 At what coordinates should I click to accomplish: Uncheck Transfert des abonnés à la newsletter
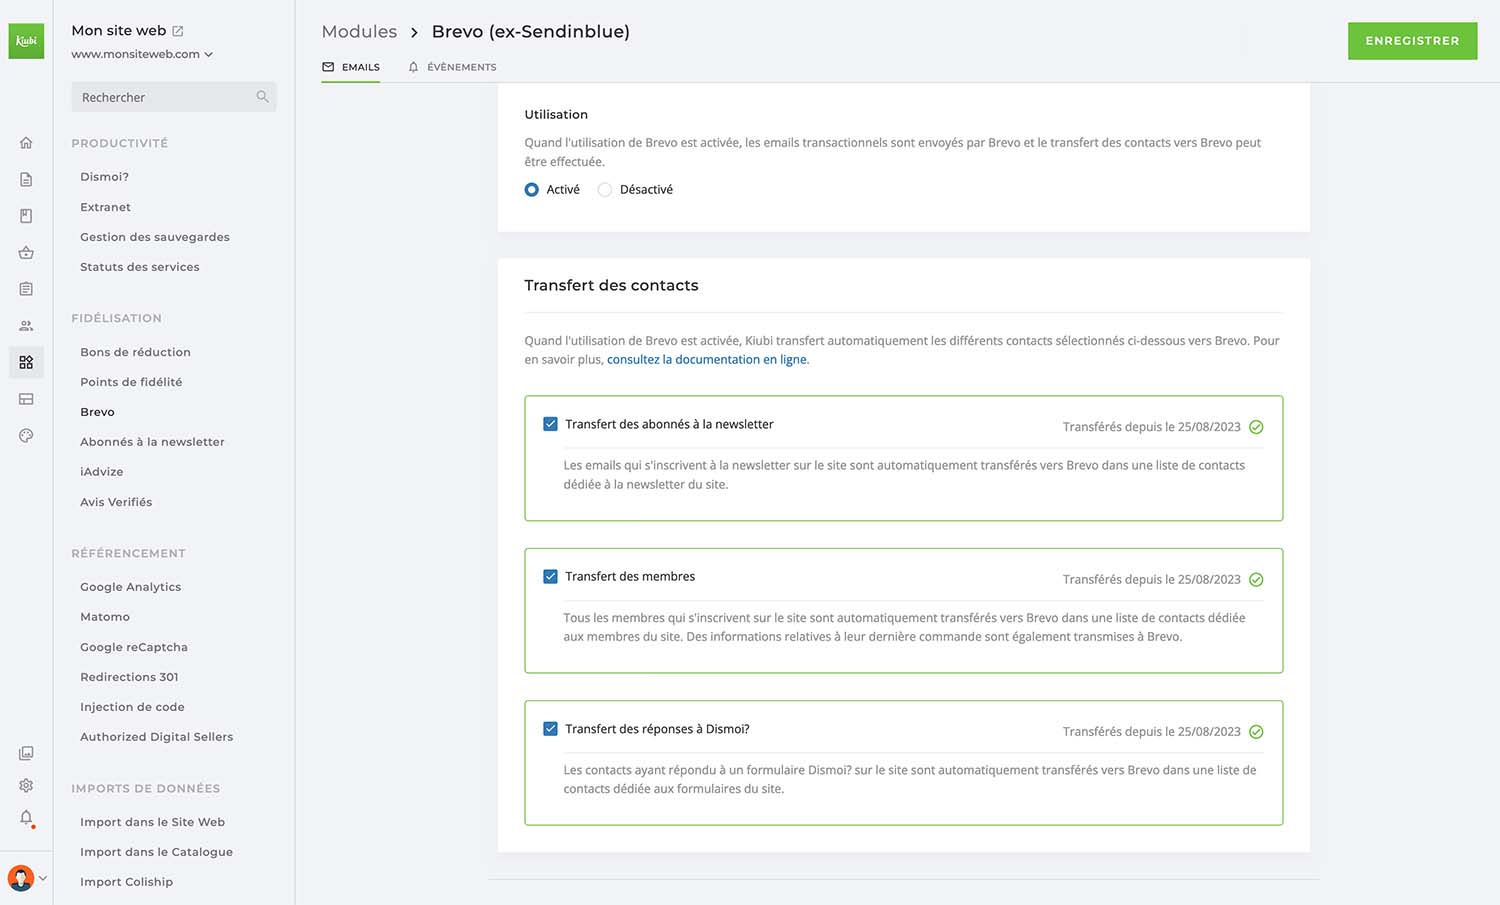[550, 424]
